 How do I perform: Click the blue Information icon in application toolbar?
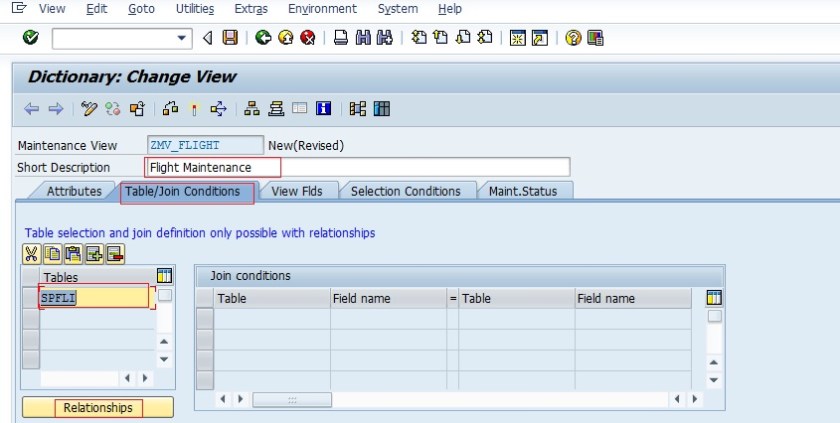pyautogui.click(x=323, y=109)
